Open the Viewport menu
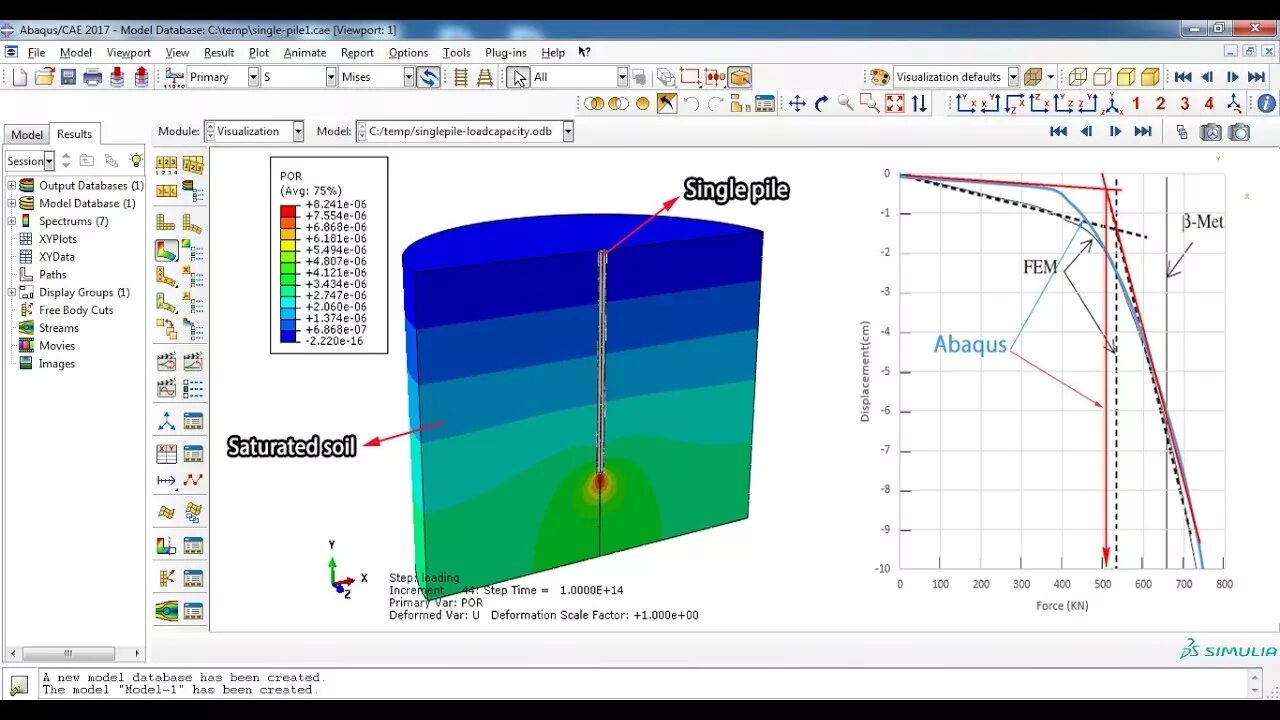 pos(128,53)
